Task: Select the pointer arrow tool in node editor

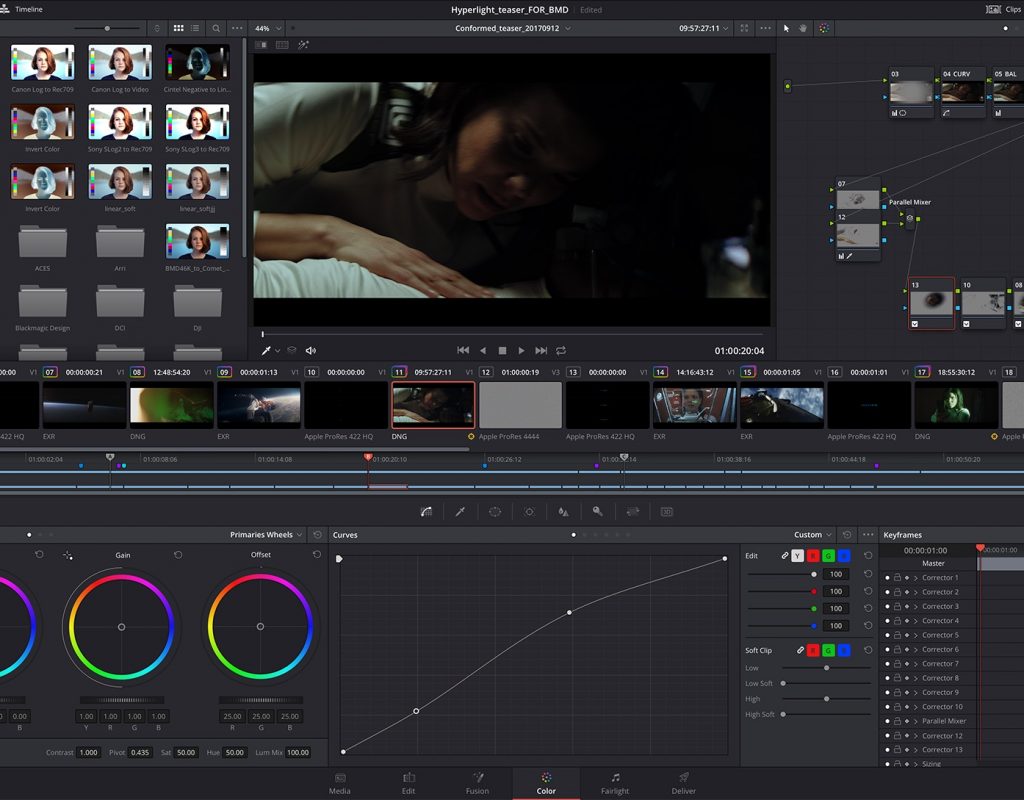Action: (x=786, y=29)
